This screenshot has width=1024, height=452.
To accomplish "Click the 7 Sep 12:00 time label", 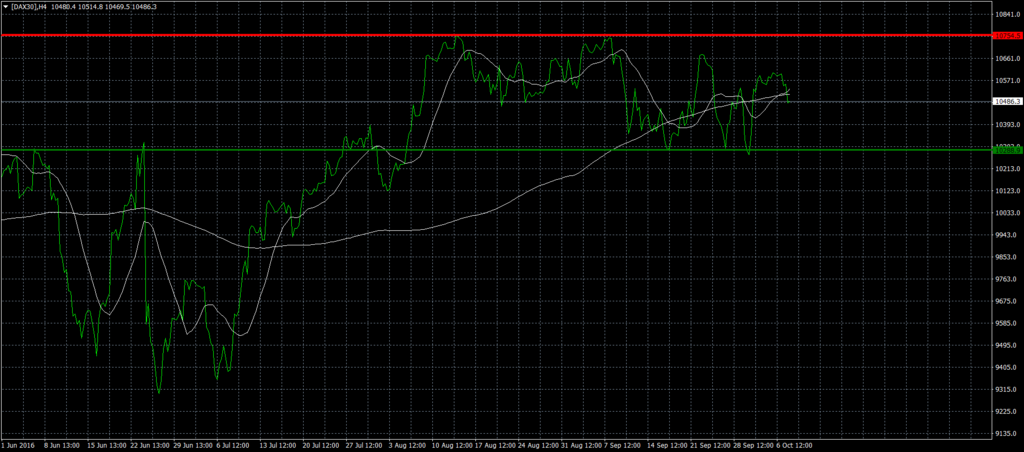I will point(619,445).
